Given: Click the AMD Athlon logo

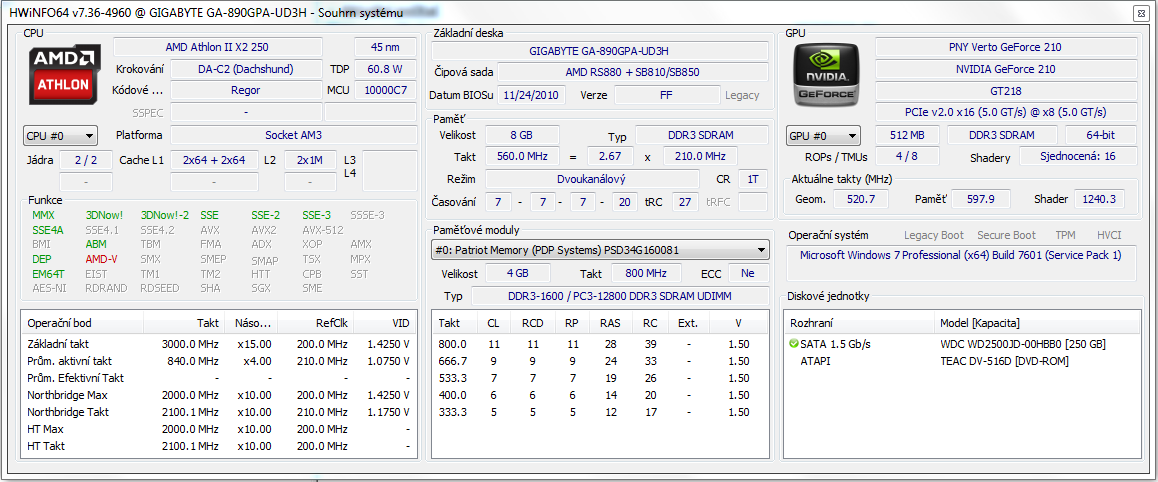Looking at the screenshot, I should 63,74.
